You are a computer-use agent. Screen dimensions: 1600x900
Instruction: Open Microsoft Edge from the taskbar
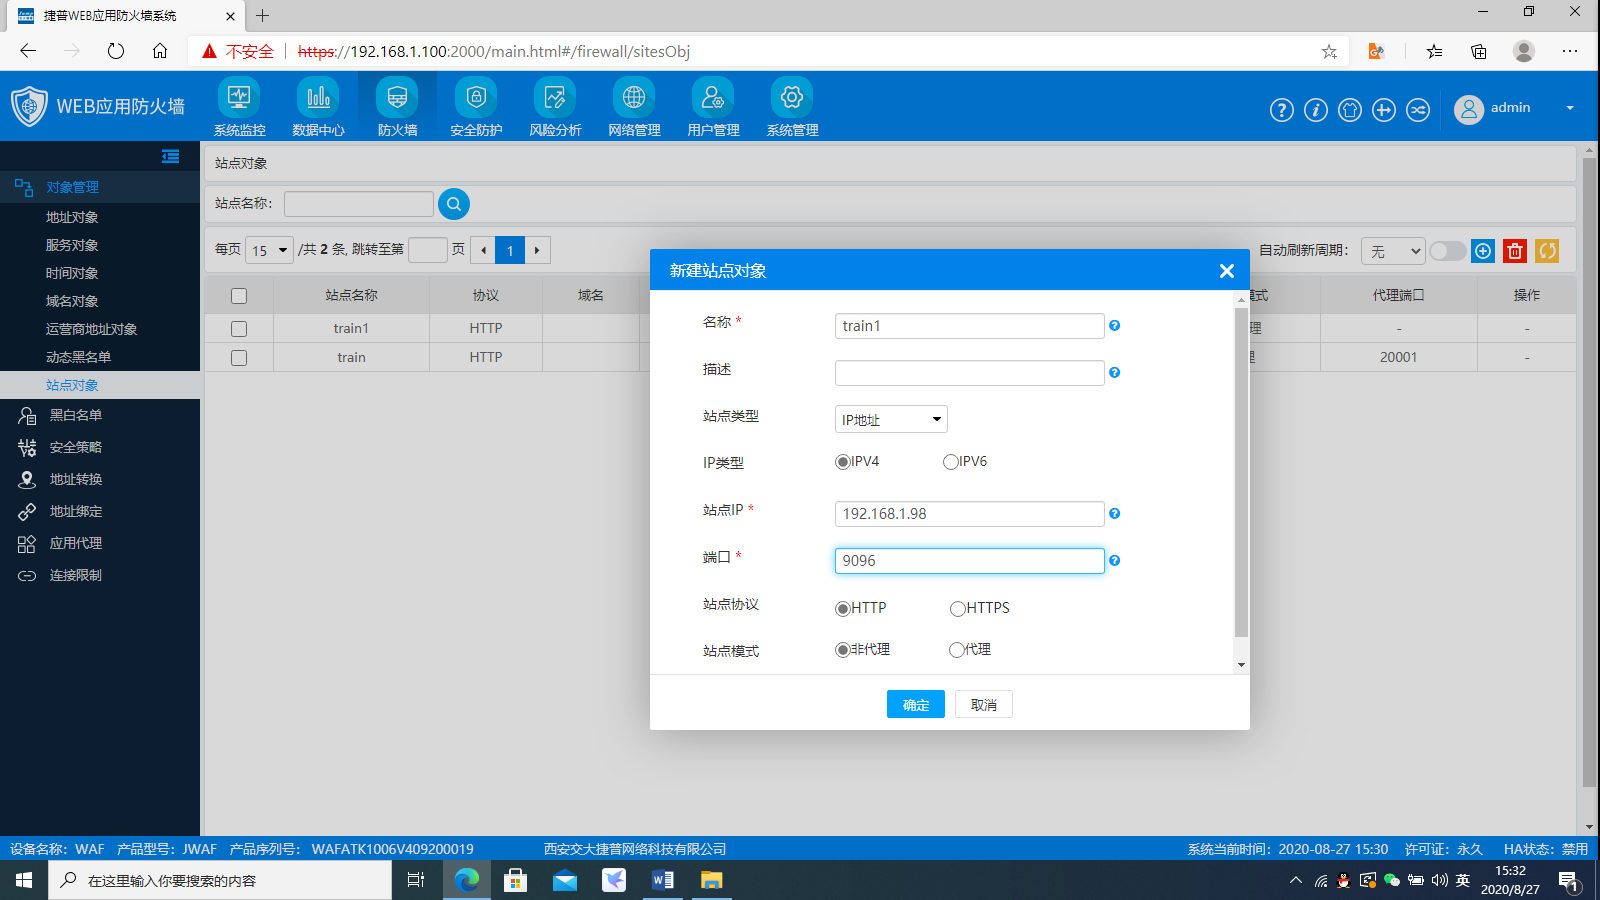[x=467, y=880]
